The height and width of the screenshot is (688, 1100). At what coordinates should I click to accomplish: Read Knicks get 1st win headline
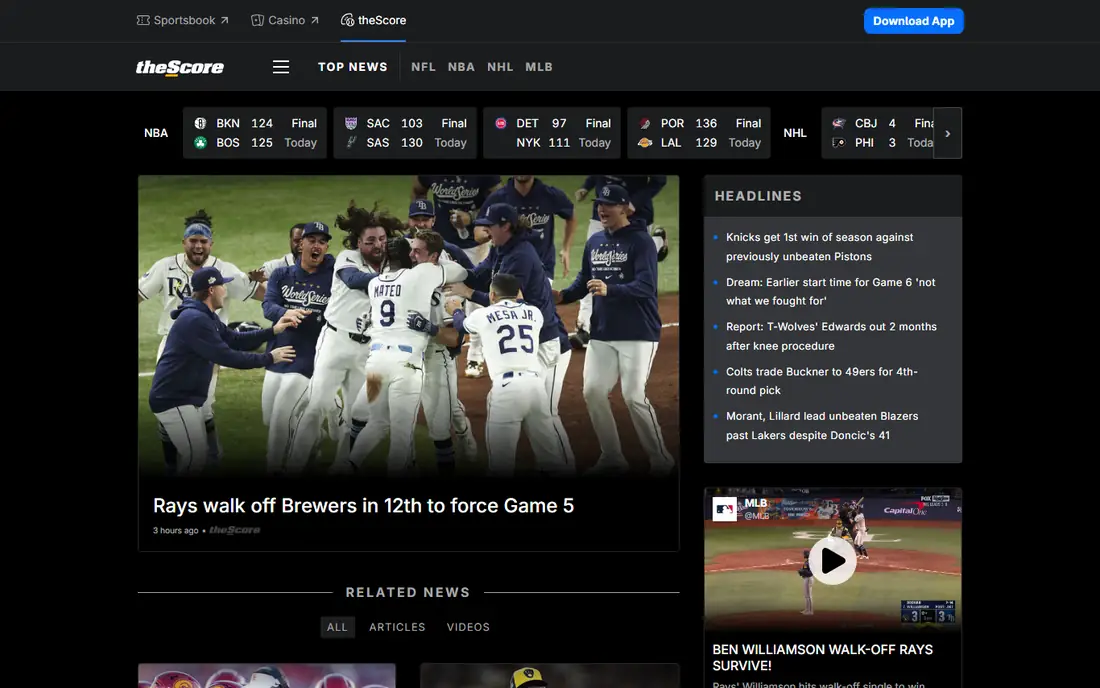click(x=819, y=247)
